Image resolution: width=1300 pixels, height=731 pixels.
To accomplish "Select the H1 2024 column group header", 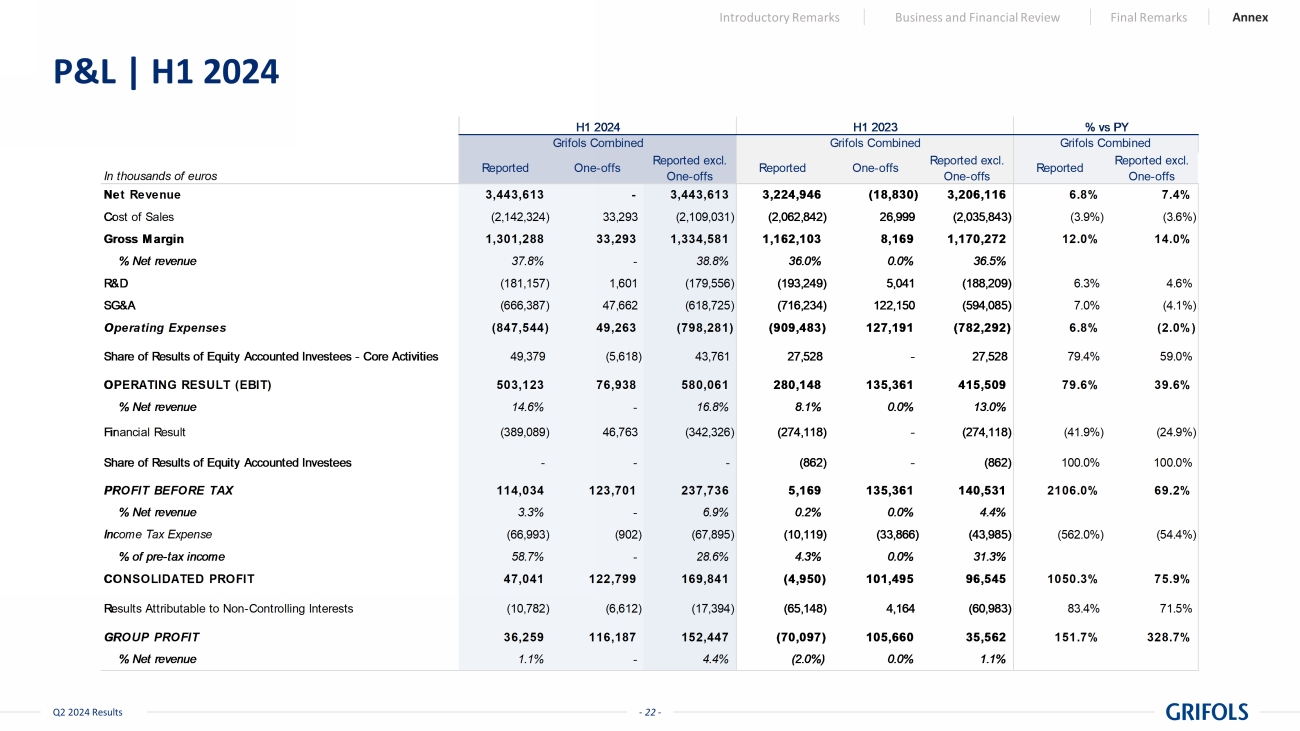I will point(598,127).
